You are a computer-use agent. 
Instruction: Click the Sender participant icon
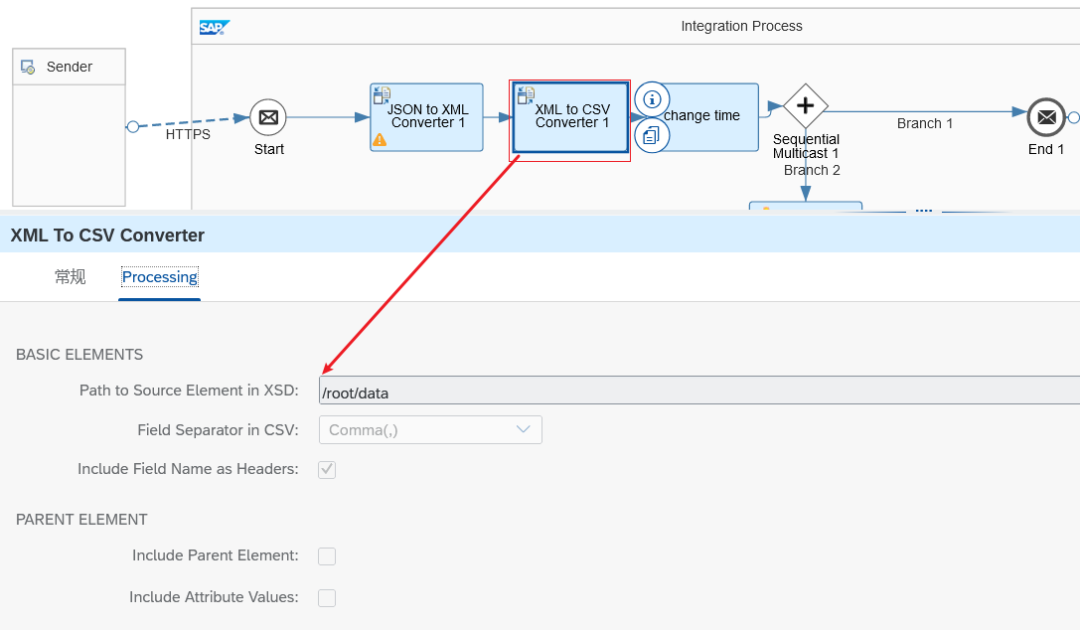point(28,67)
